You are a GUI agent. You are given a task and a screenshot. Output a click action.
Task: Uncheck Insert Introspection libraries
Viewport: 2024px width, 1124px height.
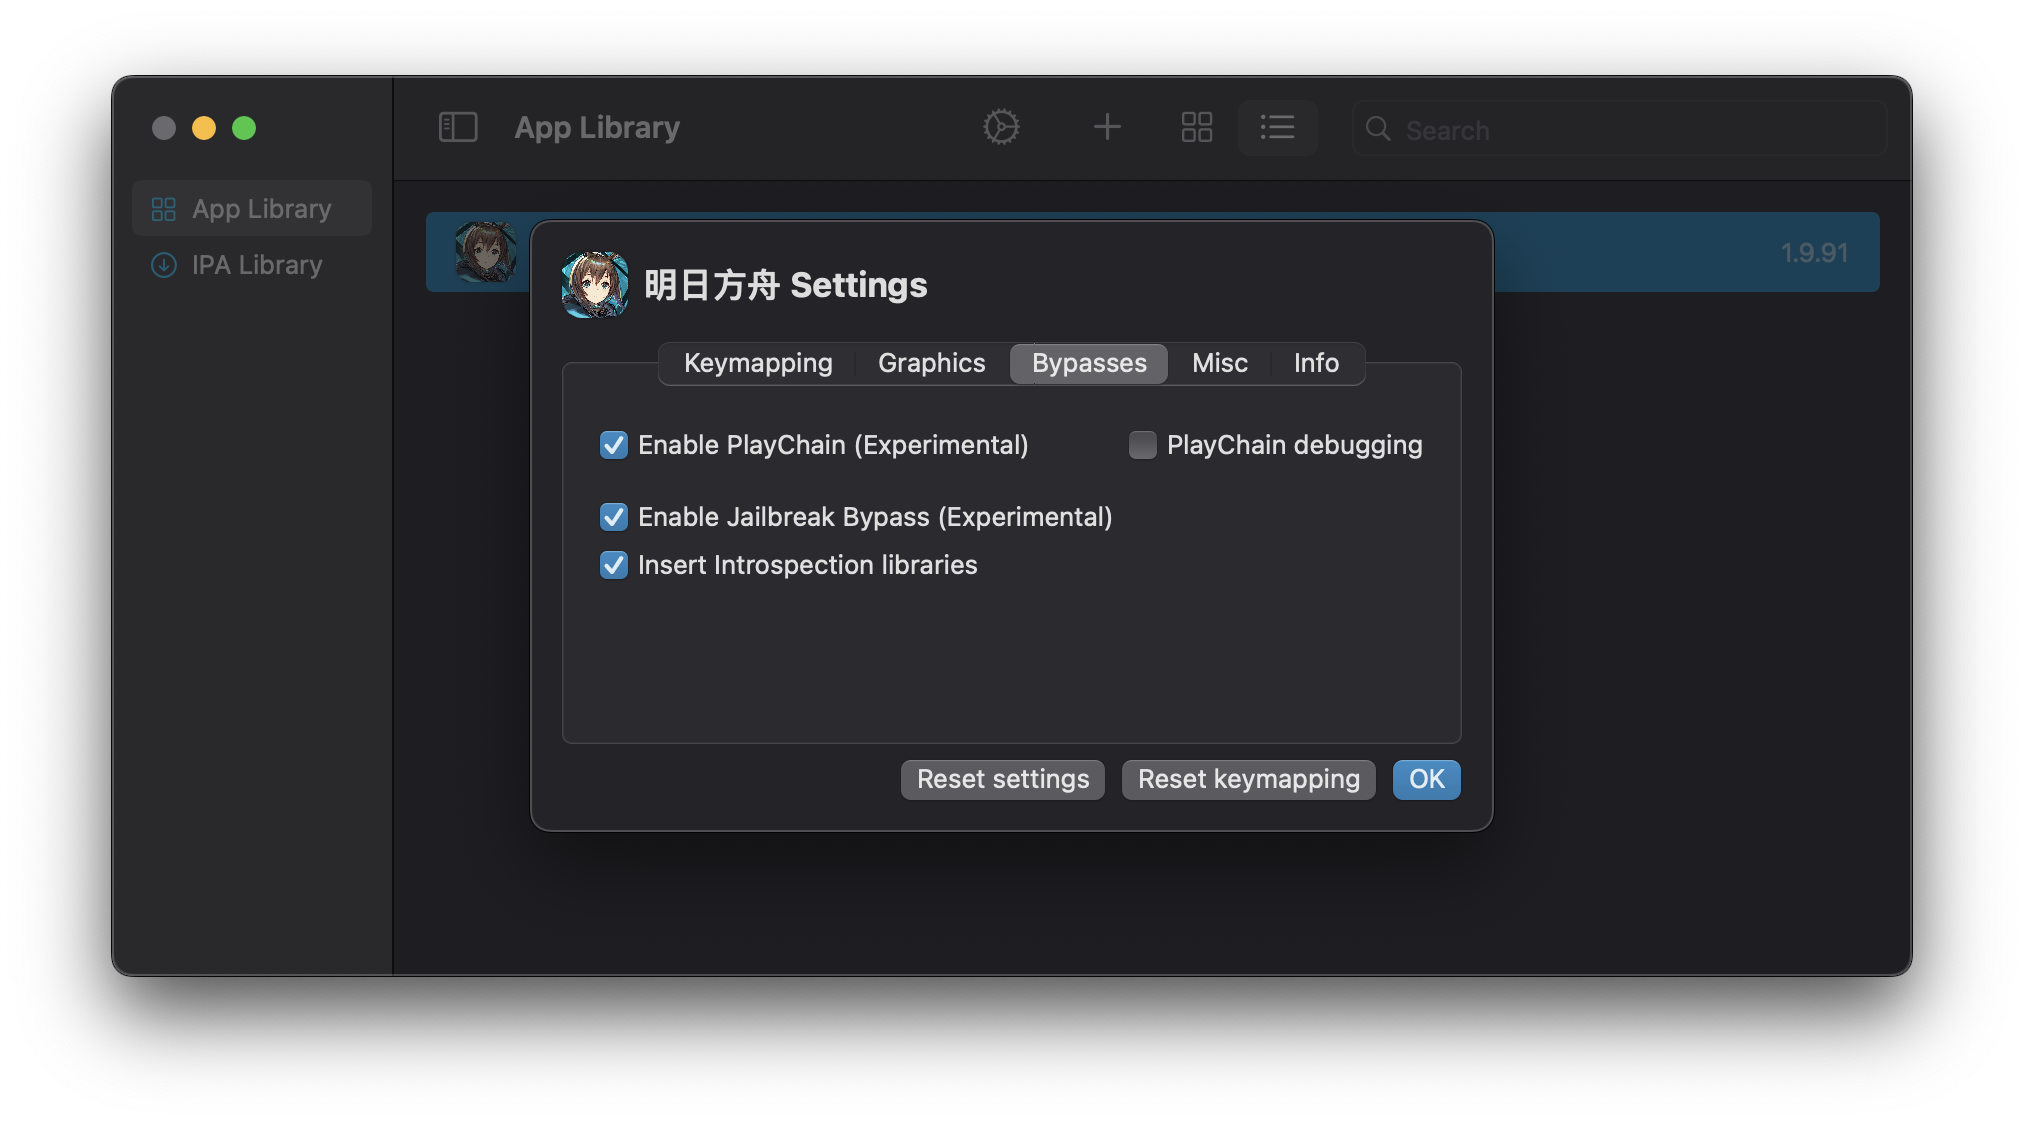point(613,565)
